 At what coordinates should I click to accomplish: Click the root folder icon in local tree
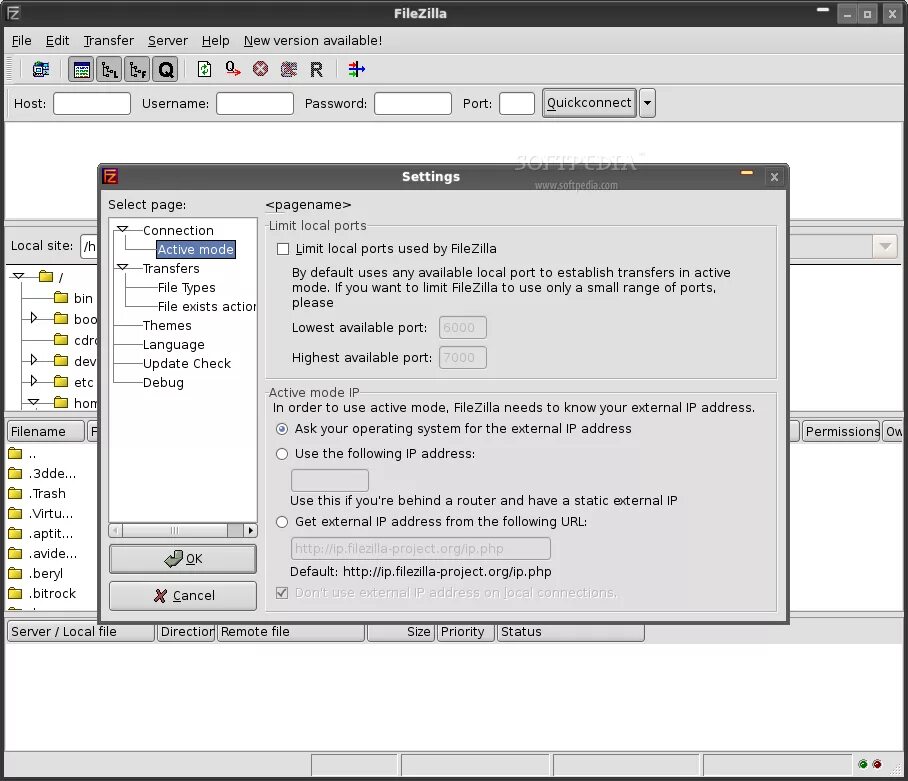pos(46,276)
